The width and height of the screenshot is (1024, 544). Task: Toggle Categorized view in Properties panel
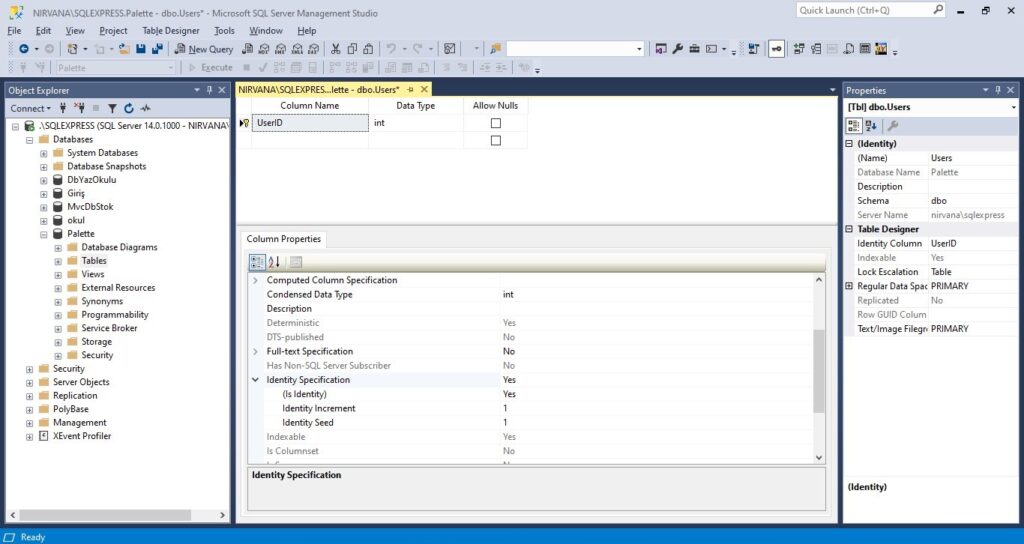[854, 125]
